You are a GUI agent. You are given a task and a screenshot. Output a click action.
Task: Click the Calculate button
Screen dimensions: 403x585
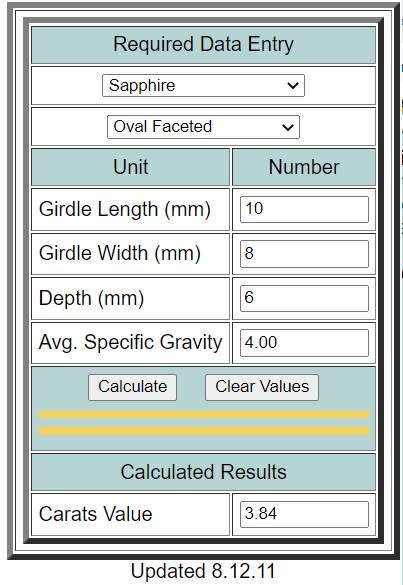(132, 387)
